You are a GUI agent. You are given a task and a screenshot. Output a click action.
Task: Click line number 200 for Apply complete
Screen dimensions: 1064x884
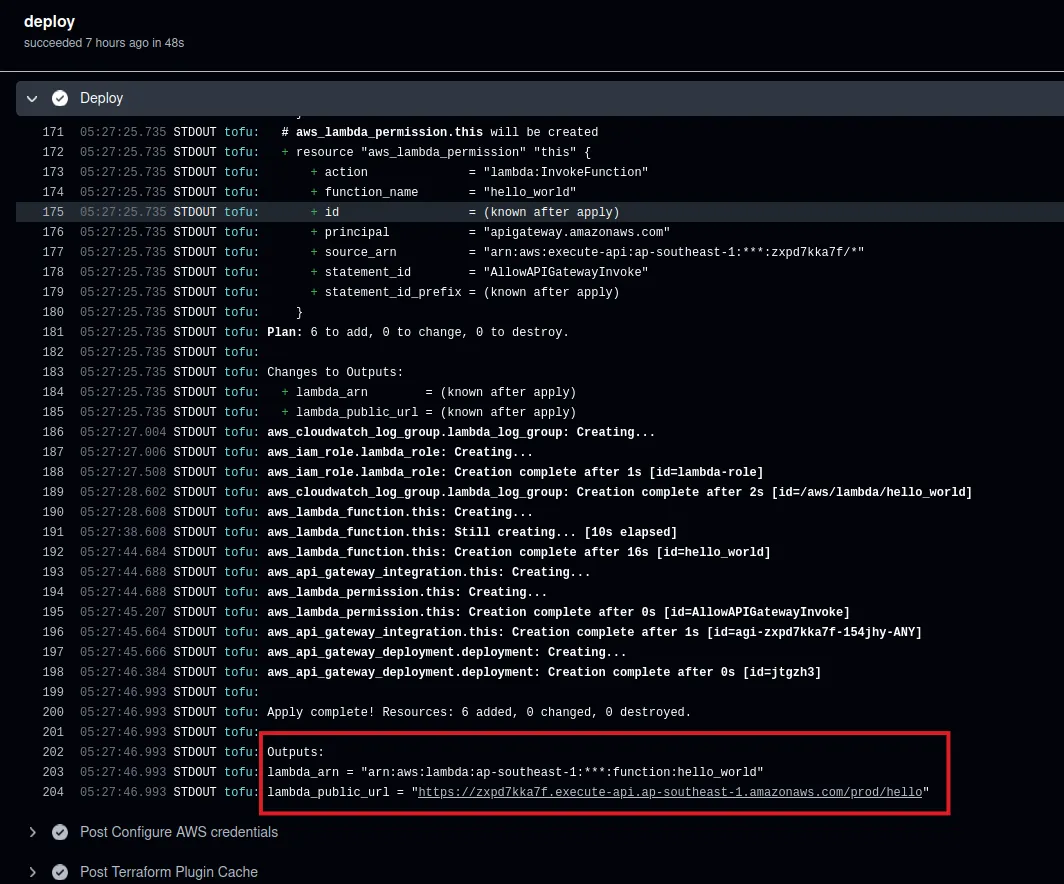(x=53, y=712)
